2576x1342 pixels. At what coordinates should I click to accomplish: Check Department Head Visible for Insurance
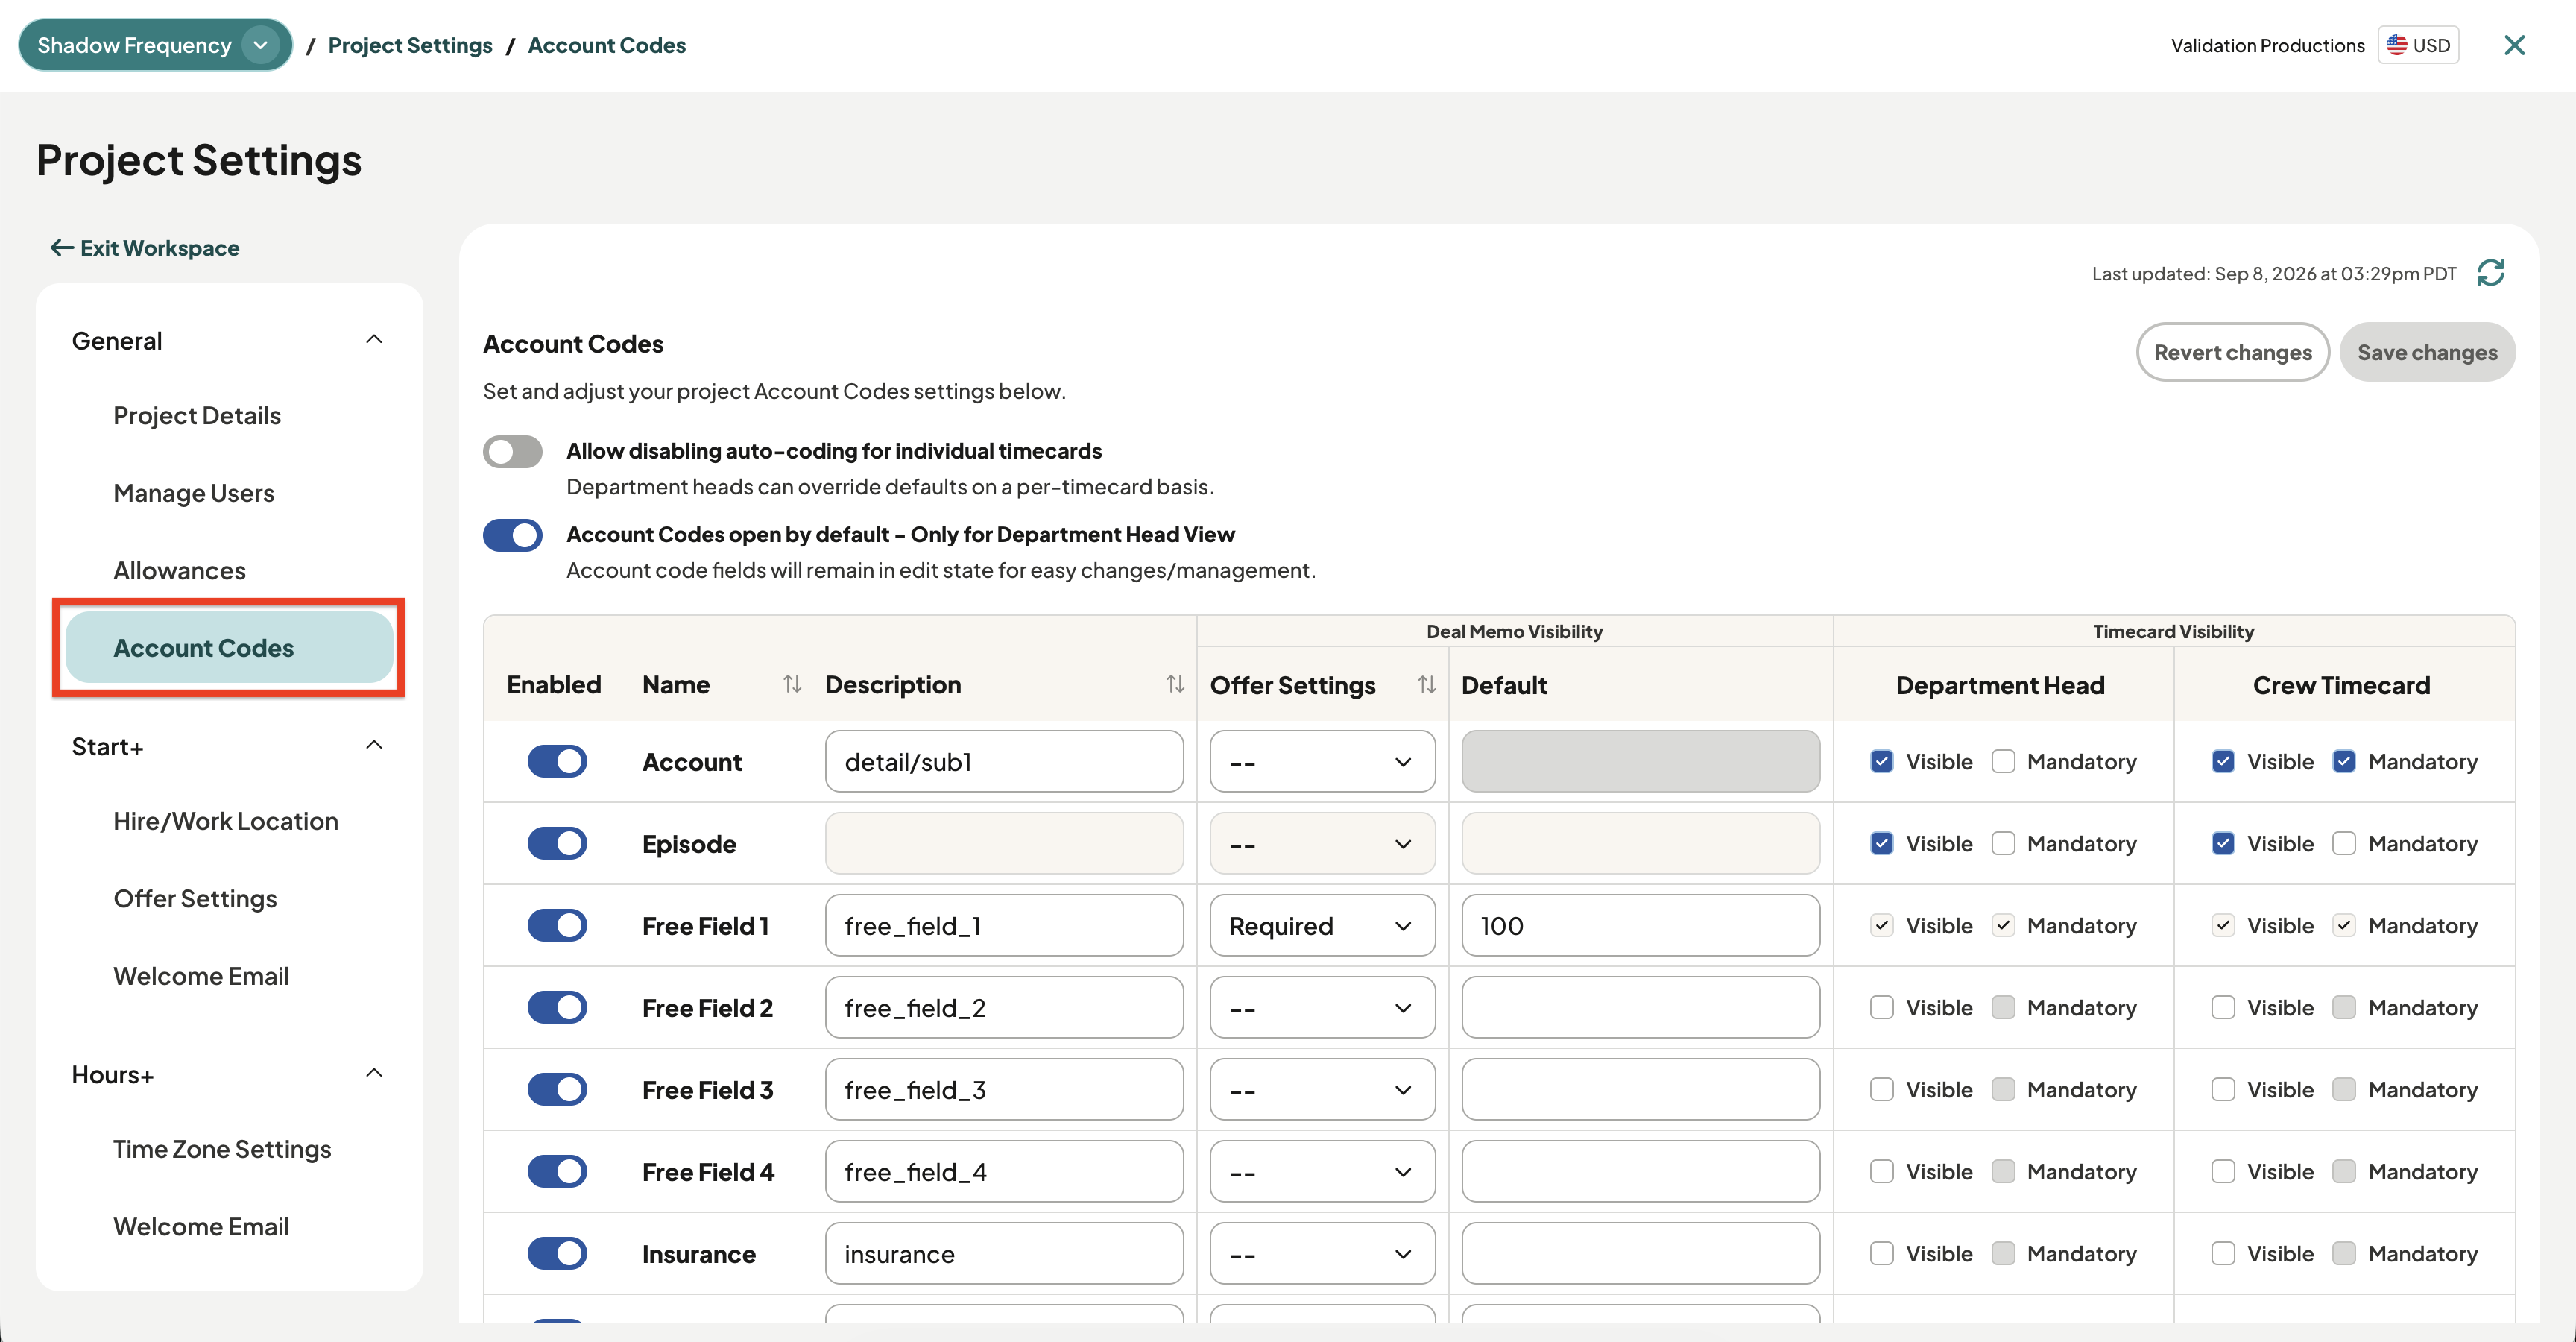1881,1253
